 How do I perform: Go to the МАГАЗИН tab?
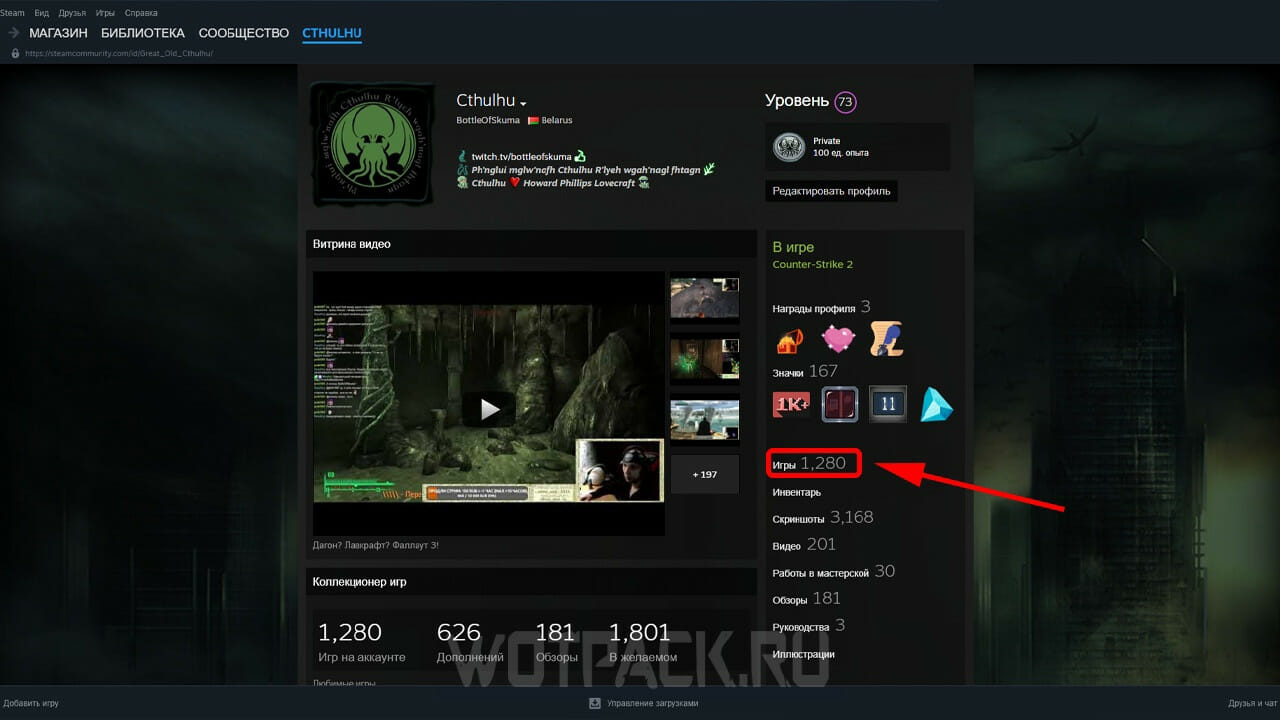(58, 33)
